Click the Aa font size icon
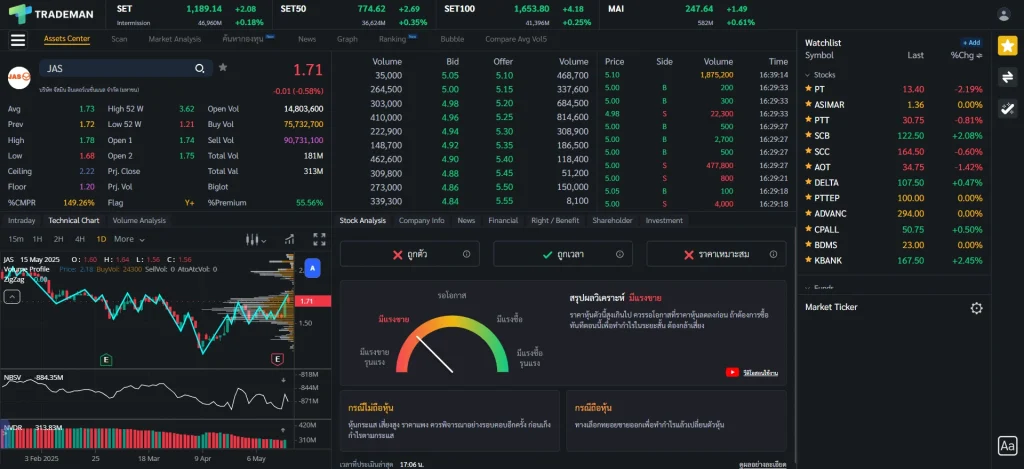This screenshot has height=469, width=1024. tap(1007, 447)
